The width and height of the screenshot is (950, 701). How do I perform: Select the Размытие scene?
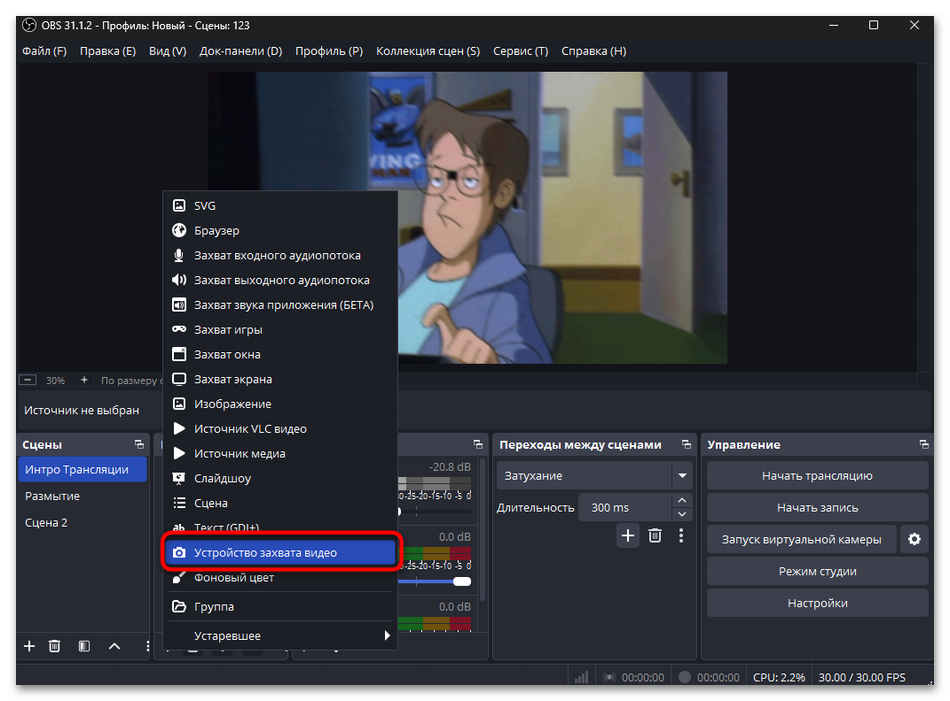point(82,496)
